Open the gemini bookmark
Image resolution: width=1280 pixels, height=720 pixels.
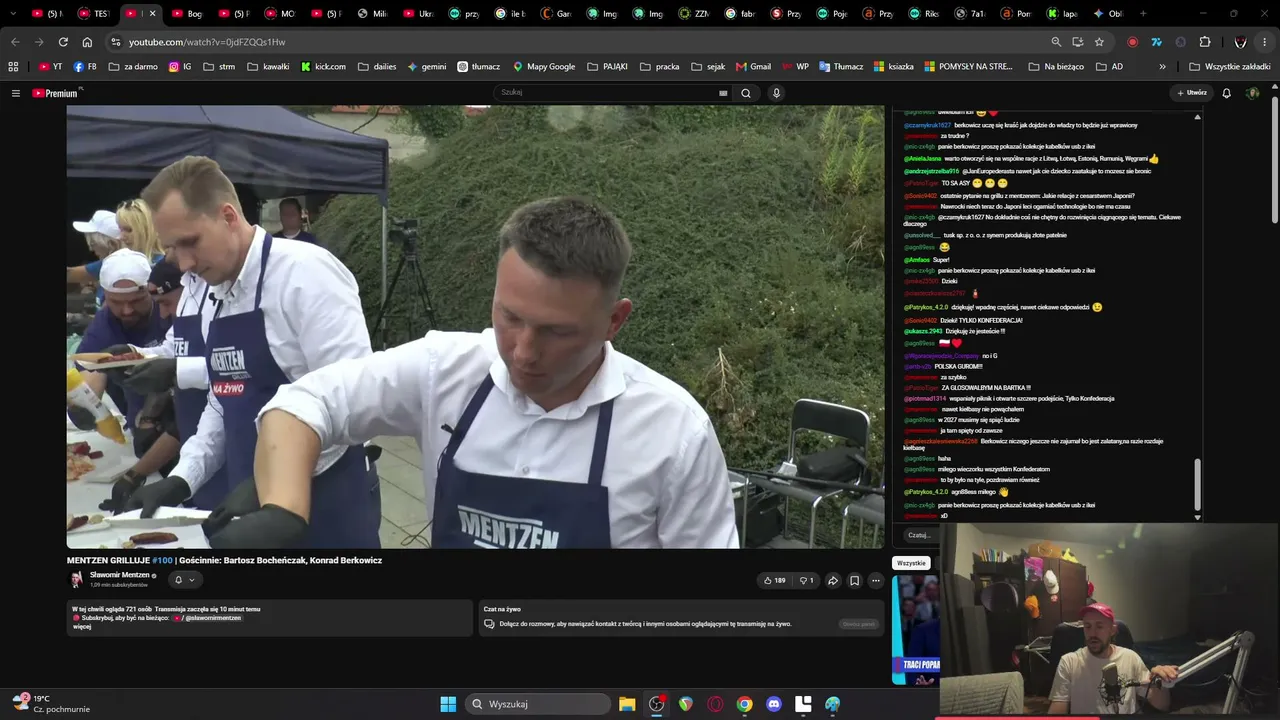point(426,66)
